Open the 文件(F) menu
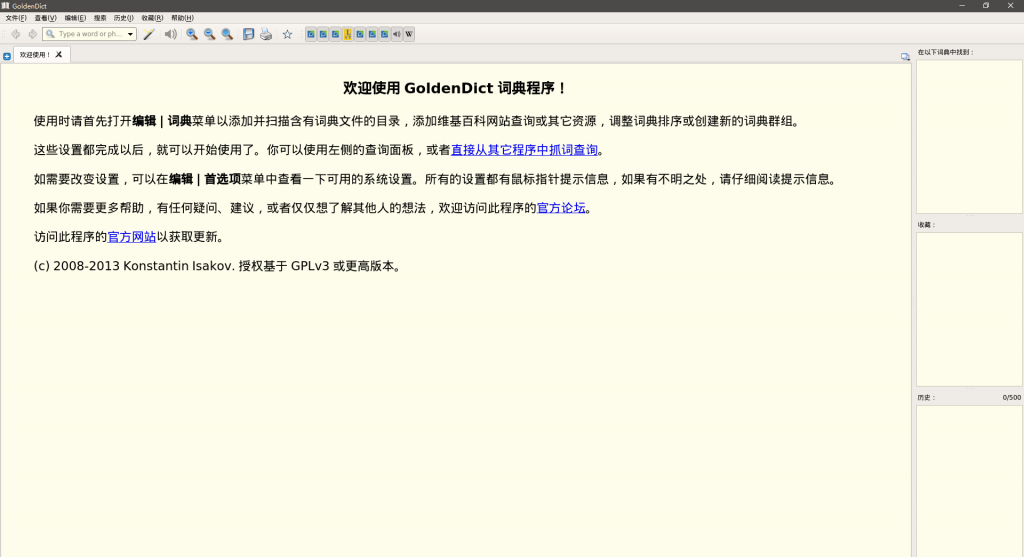This screenshot has width=1024, height=557. pos(16,18)
